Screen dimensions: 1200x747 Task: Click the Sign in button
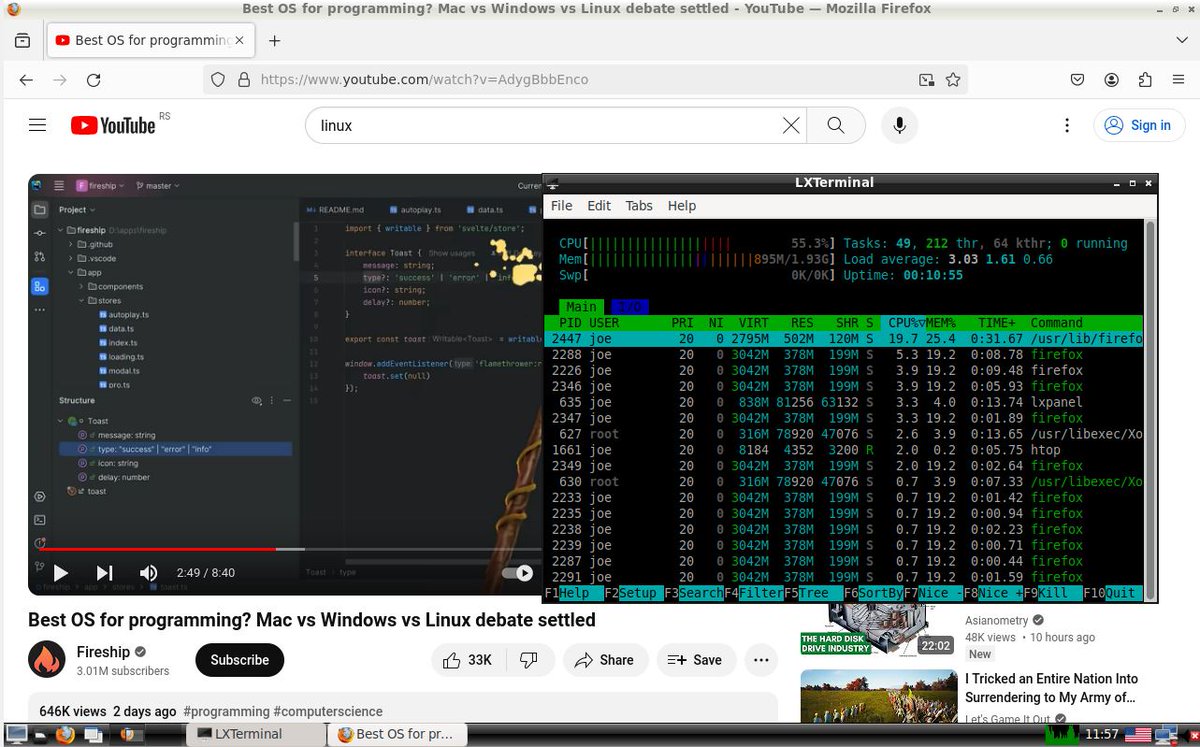(x=1138, y=125)
